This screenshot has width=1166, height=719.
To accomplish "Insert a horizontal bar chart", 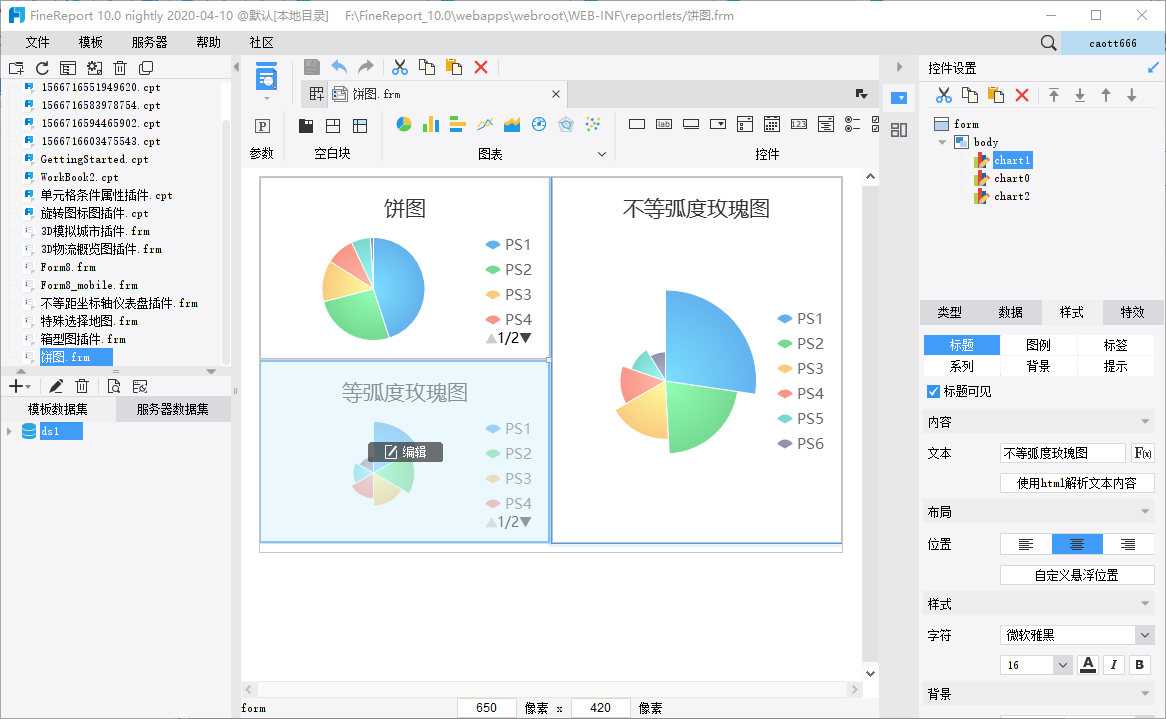I will [457, 124].
